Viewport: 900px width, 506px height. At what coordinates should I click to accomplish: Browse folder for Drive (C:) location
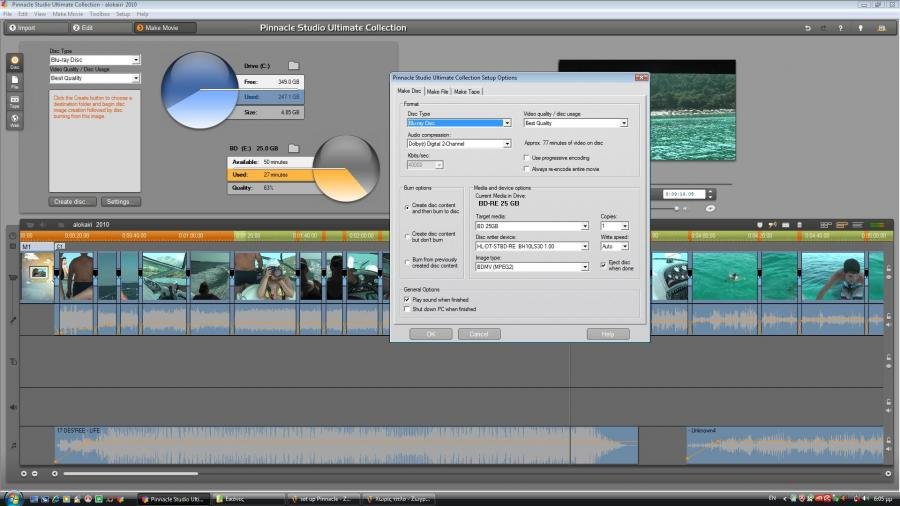click(x=293, y=65)
